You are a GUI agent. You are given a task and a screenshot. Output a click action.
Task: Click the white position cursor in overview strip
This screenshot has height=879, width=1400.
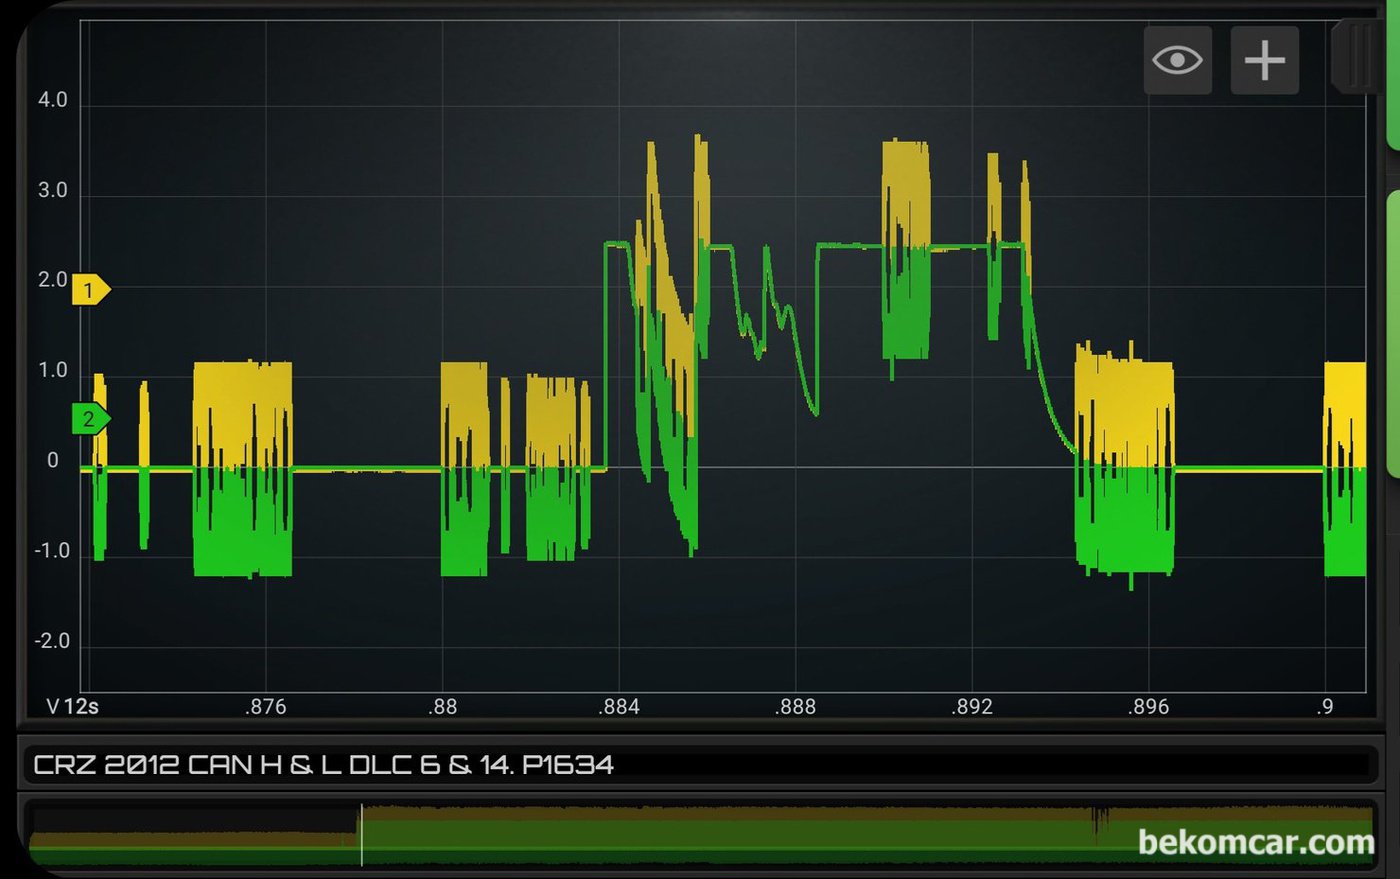pos(361,835)
